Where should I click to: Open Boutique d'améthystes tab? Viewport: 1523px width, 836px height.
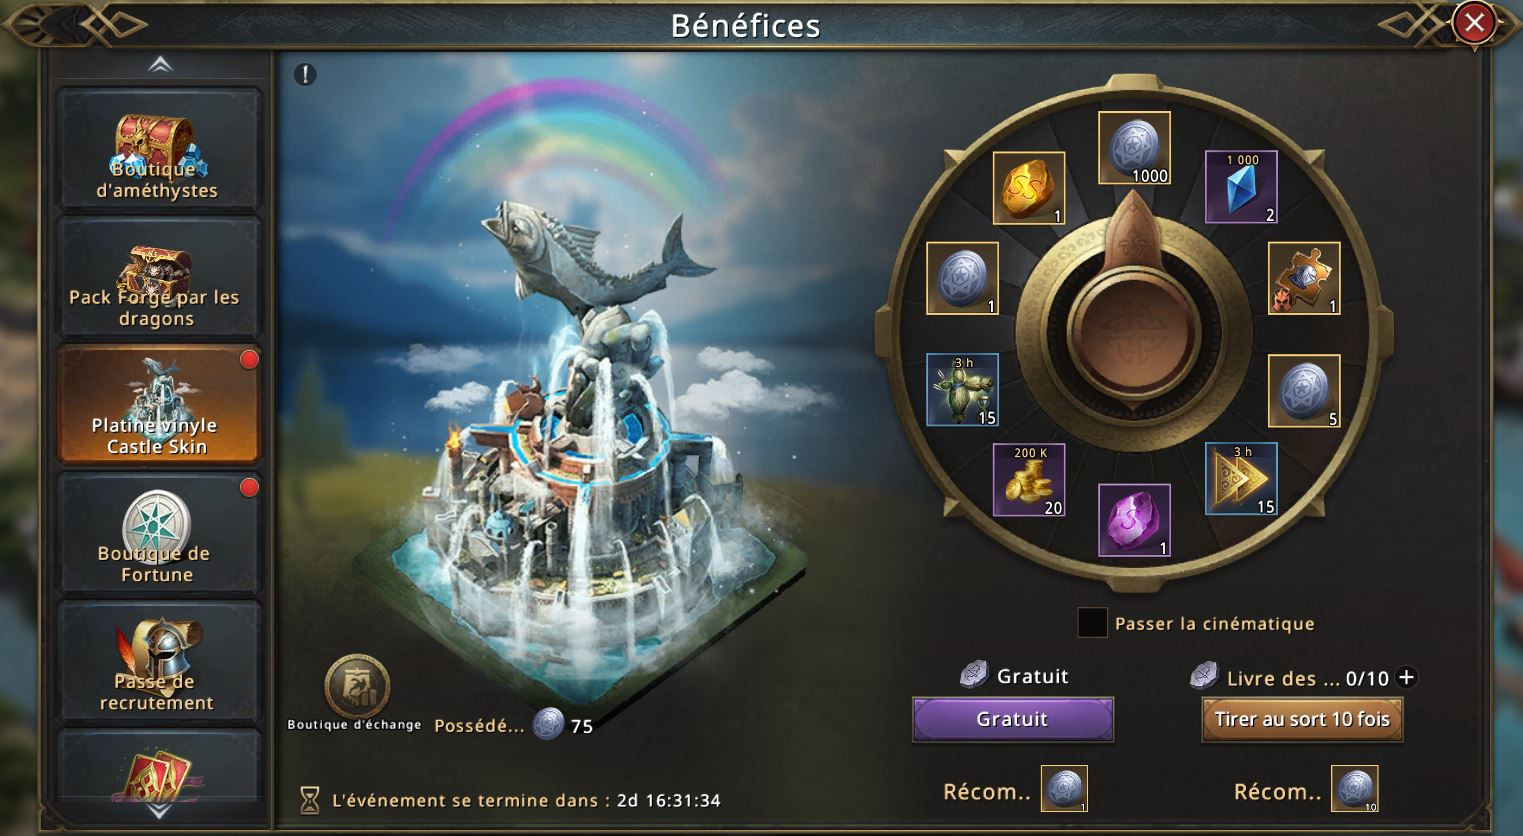tap(157, 150)
